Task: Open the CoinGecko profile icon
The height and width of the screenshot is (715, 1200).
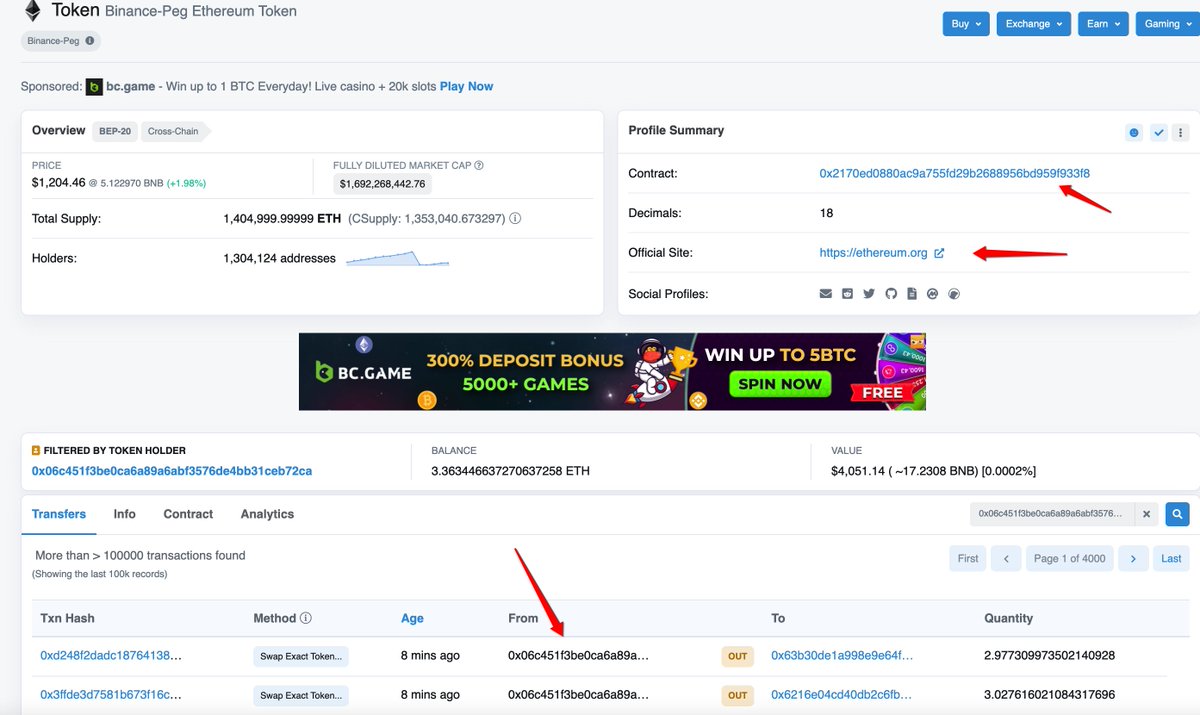Action: point(954,294)
